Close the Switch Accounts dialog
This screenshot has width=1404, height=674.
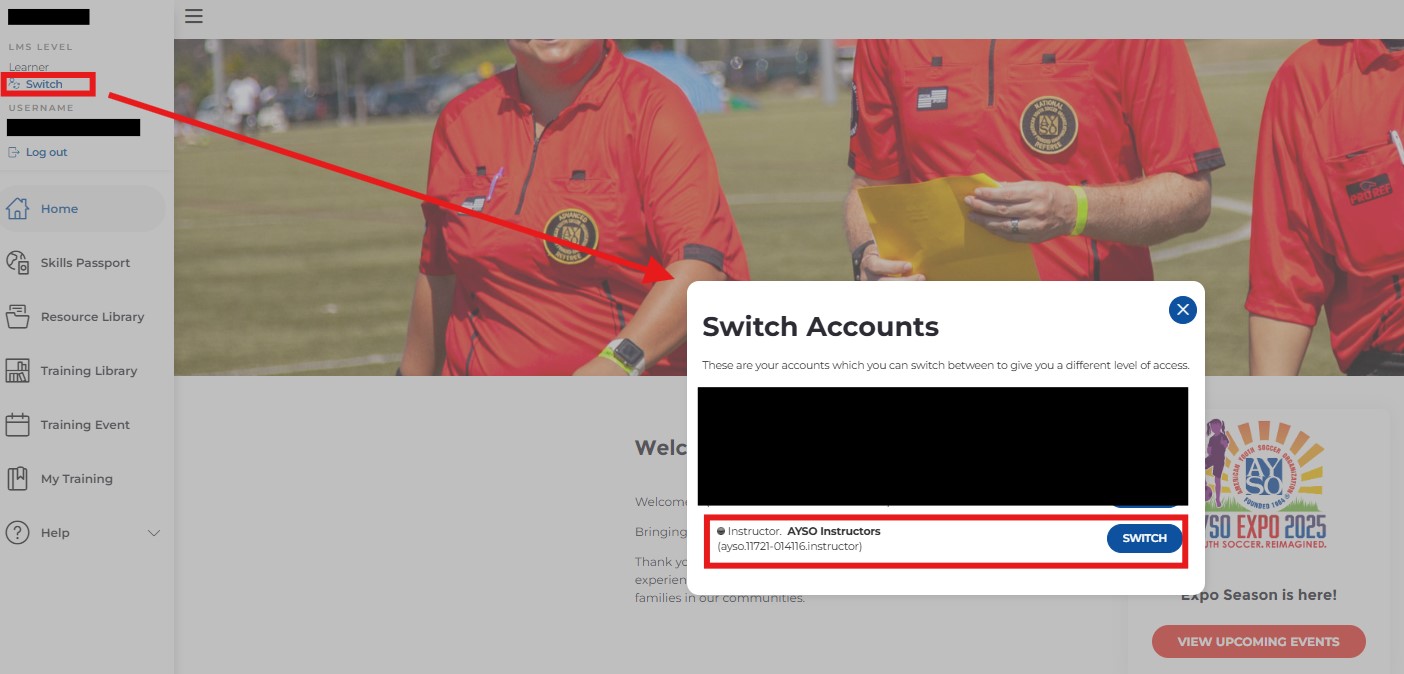1182,310
